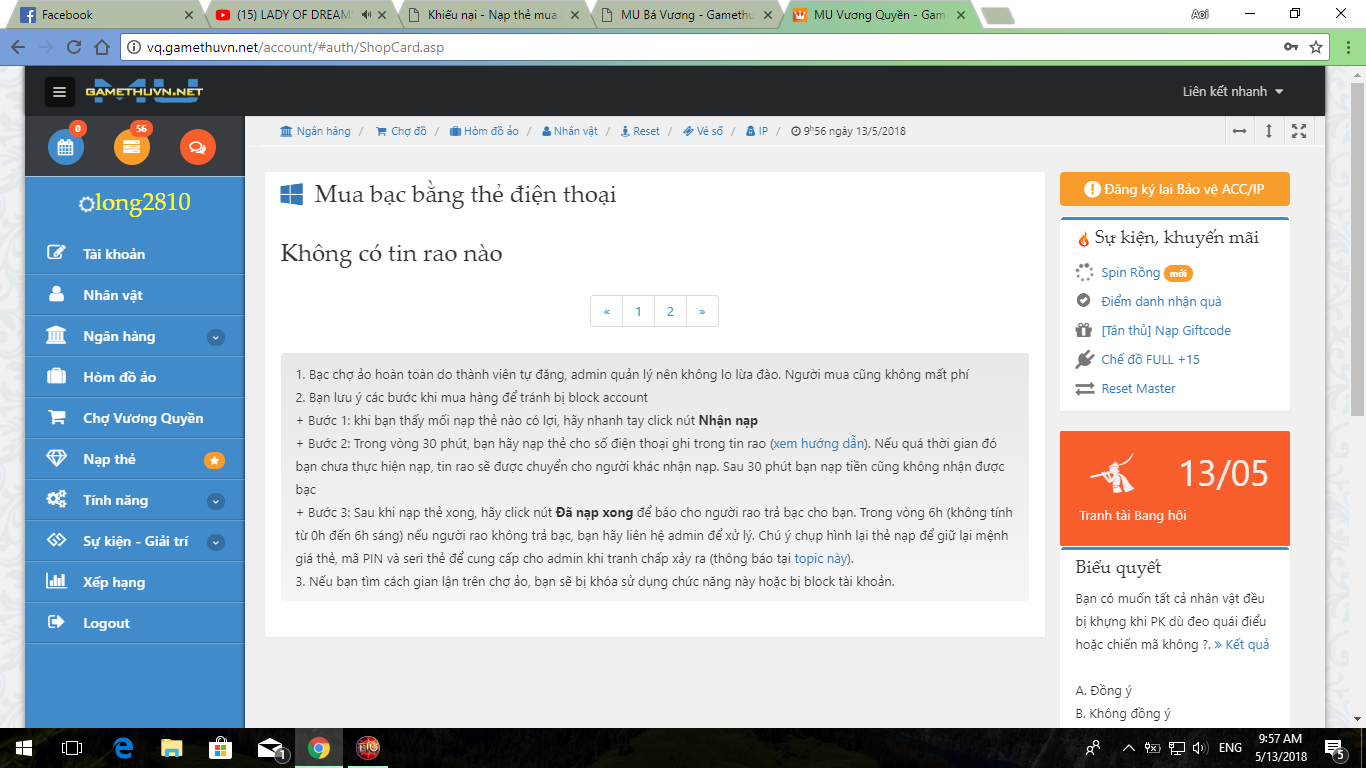The width and height of the screenshot is (1366, 768).
Task: Open the Spin Rồng event link
Action: [x=1130, y=273]
